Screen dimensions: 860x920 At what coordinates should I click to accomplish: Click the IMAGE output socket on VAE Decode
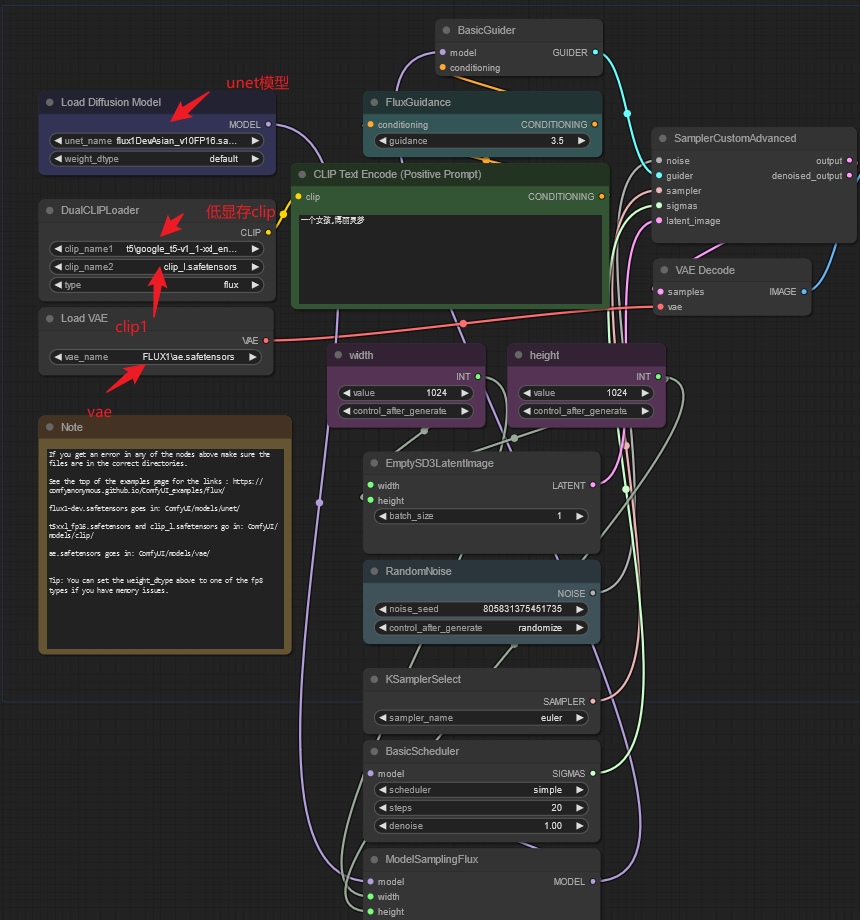point(804,292)
